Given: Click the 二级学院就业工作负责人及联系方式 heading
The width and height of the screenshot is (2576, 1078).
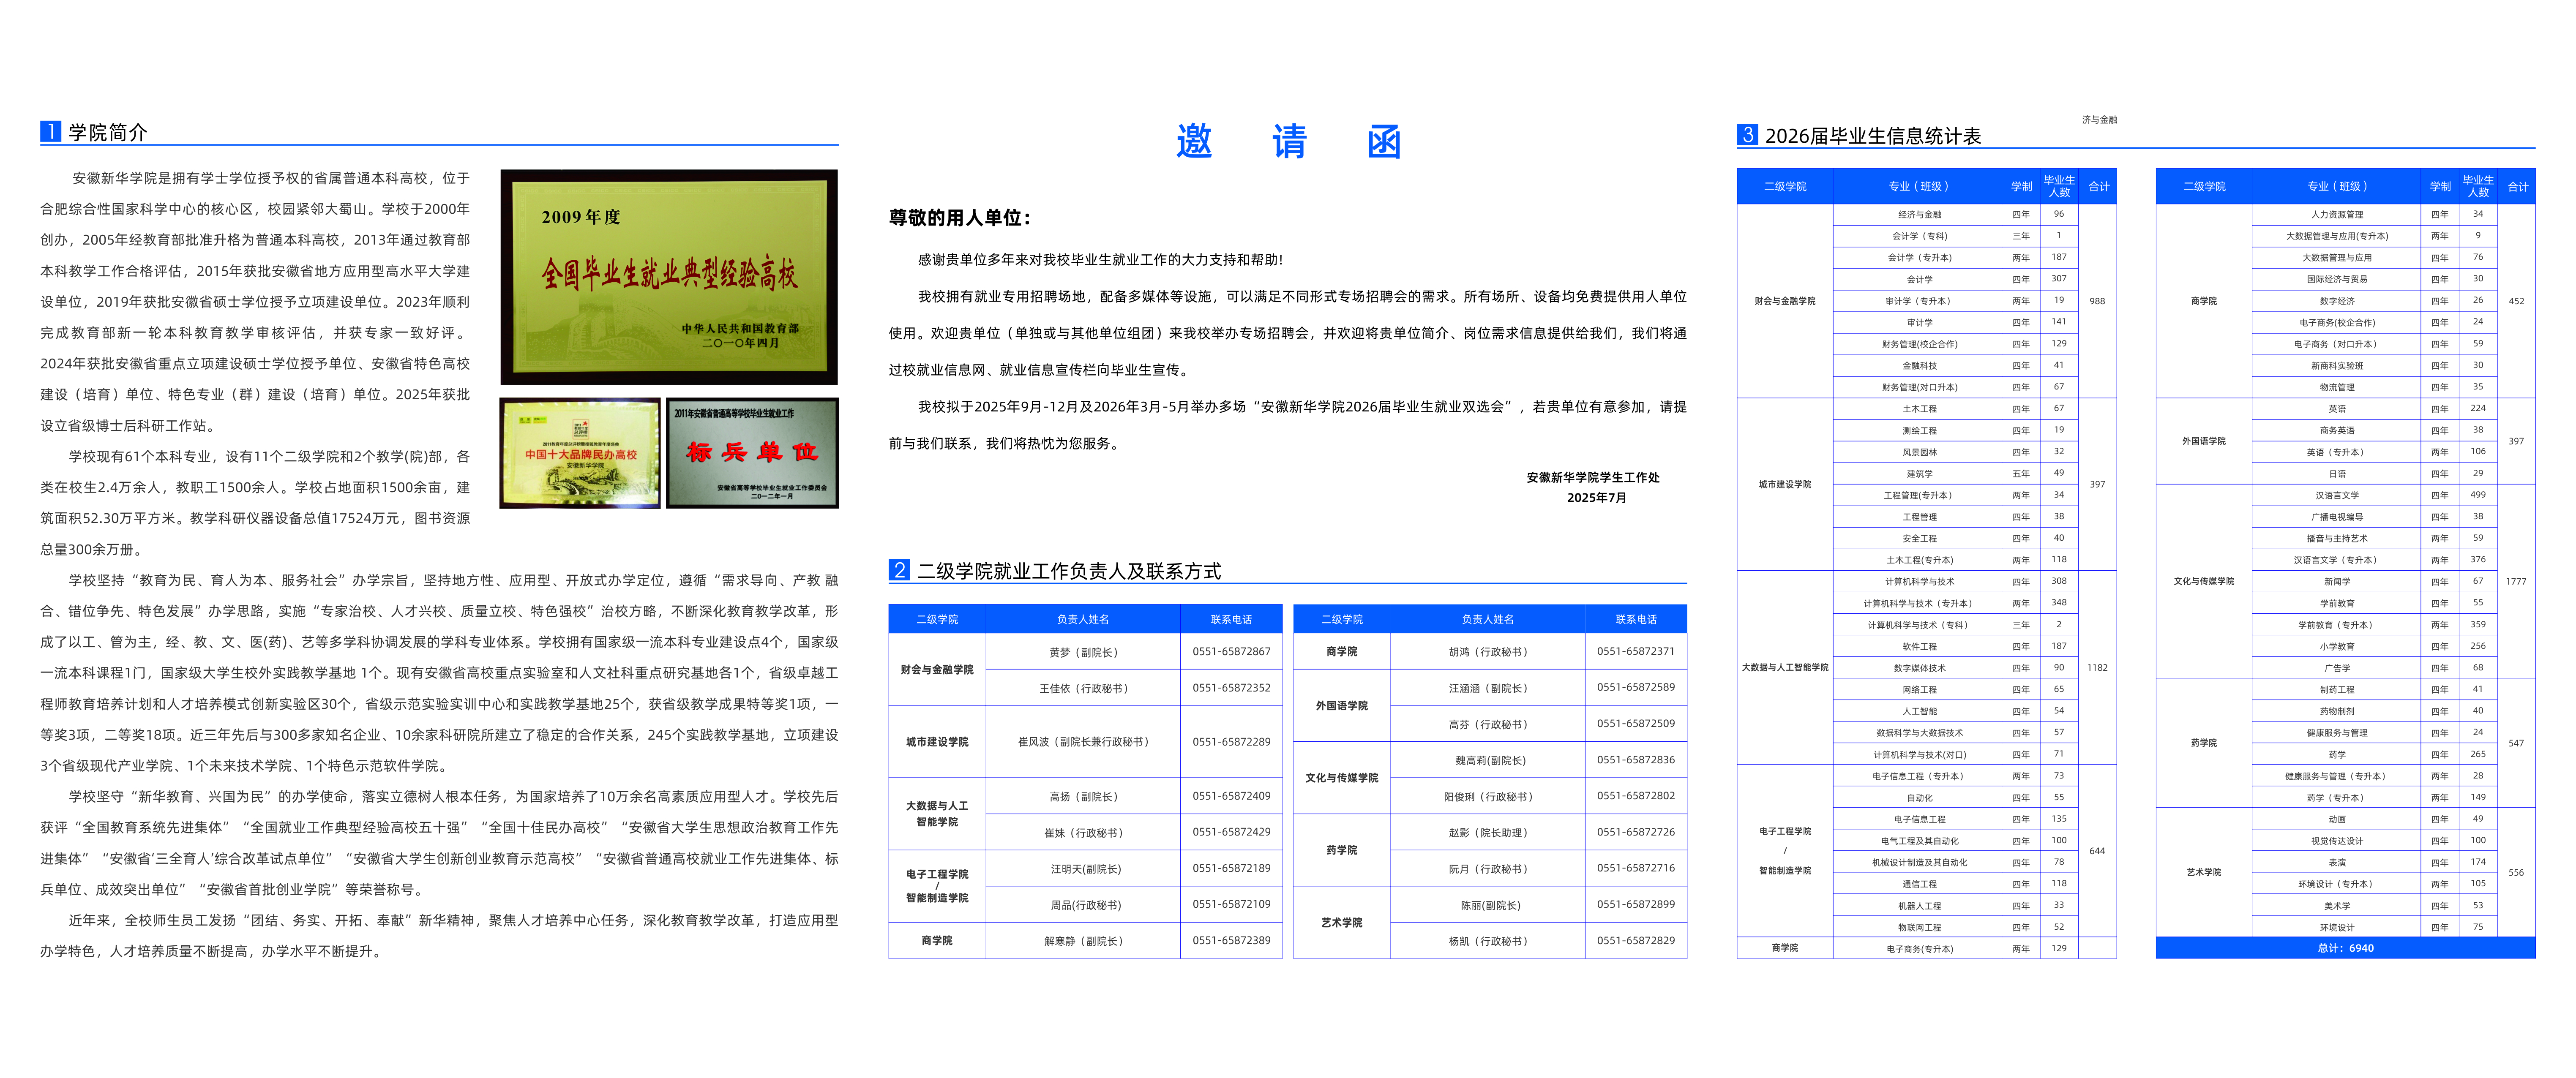Looking at the screenshot, I should [1069, 571].
